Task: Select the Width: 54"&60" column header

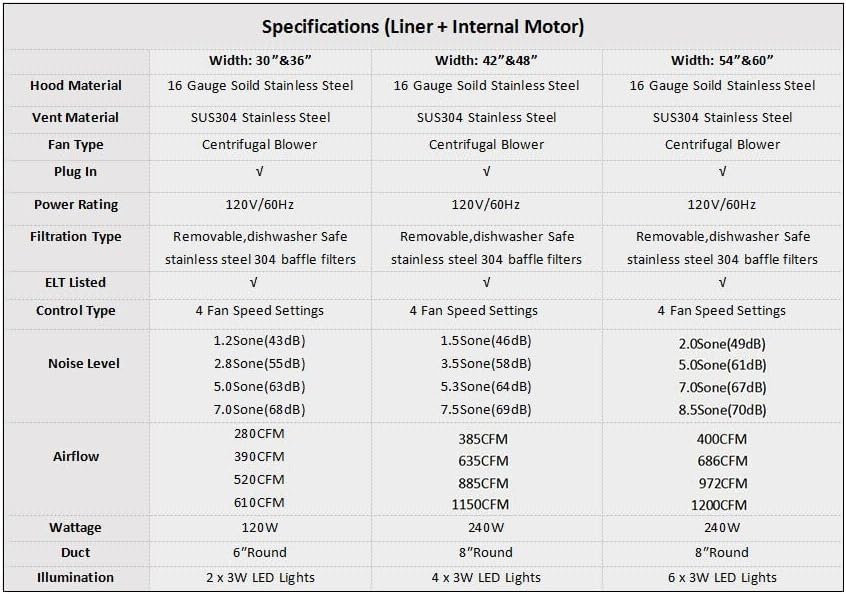Action: 722,60
